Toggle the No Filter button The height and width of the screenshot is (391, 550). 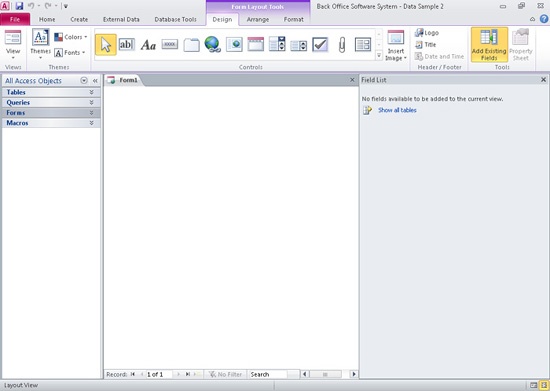click(225, 375)
